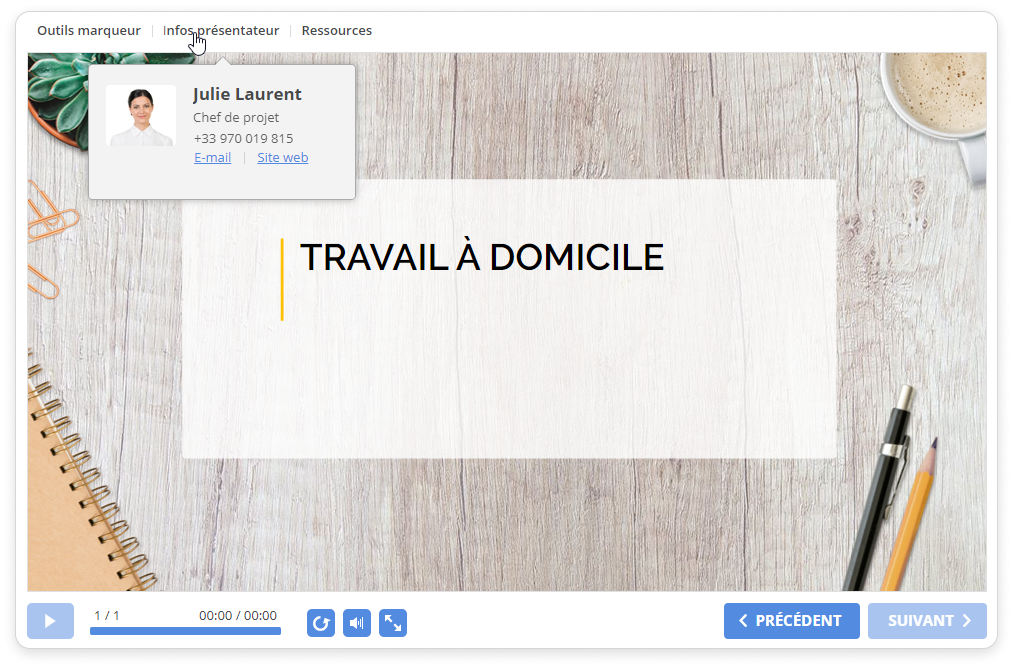This screenshot has height=668, width=1013.
Task: Go back with the PRÉCÉDENT button
Action: (x=791, y=621)
